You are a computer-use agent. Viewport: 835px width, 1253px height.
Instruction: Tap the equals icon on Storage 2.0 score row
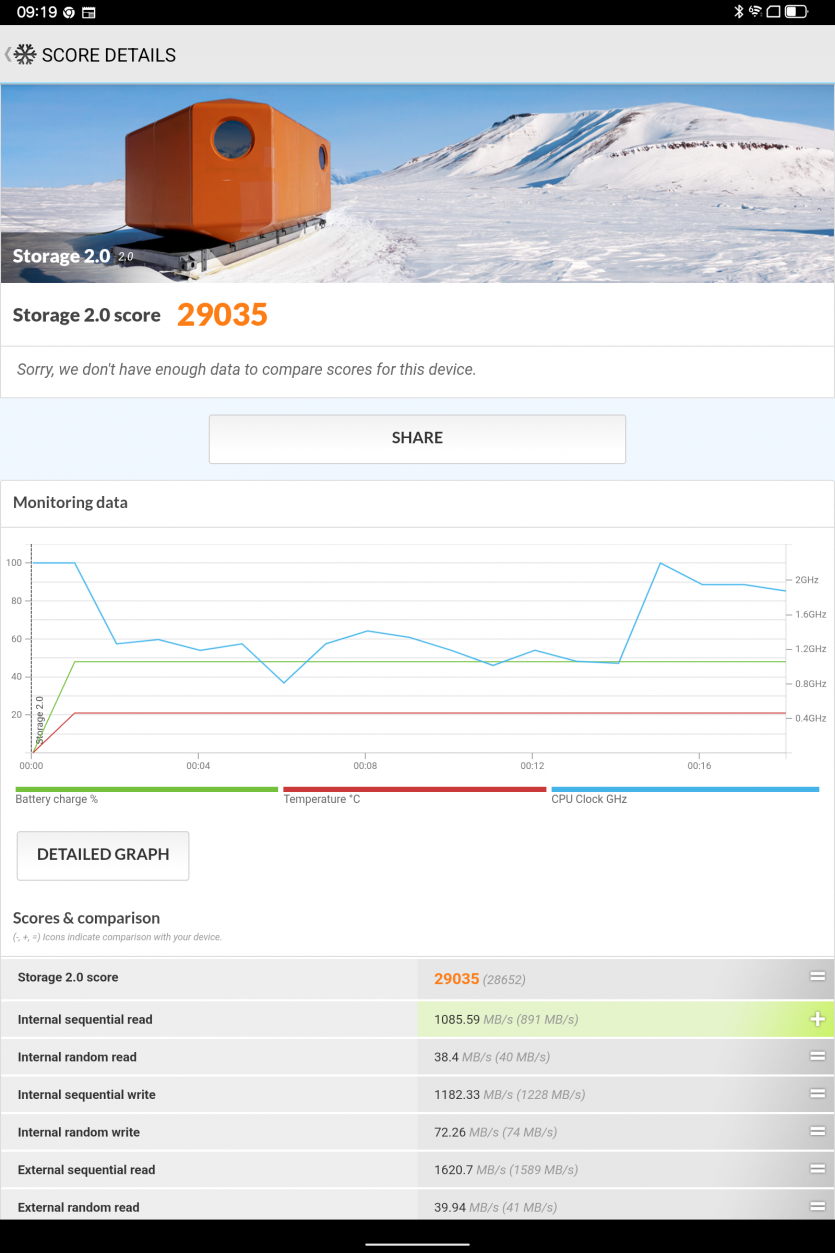[x=817, y=977]
